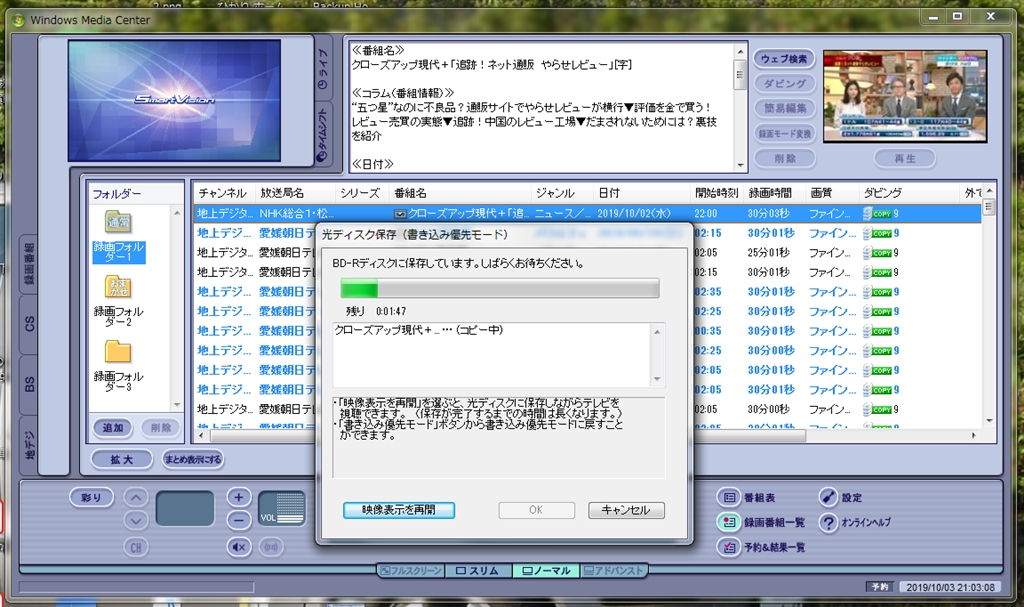The height and width of the screenshot is (607, 1024).
Task: Click the クローズアップ現代+ (コピー中) list entry
Action: coord(419,330)
